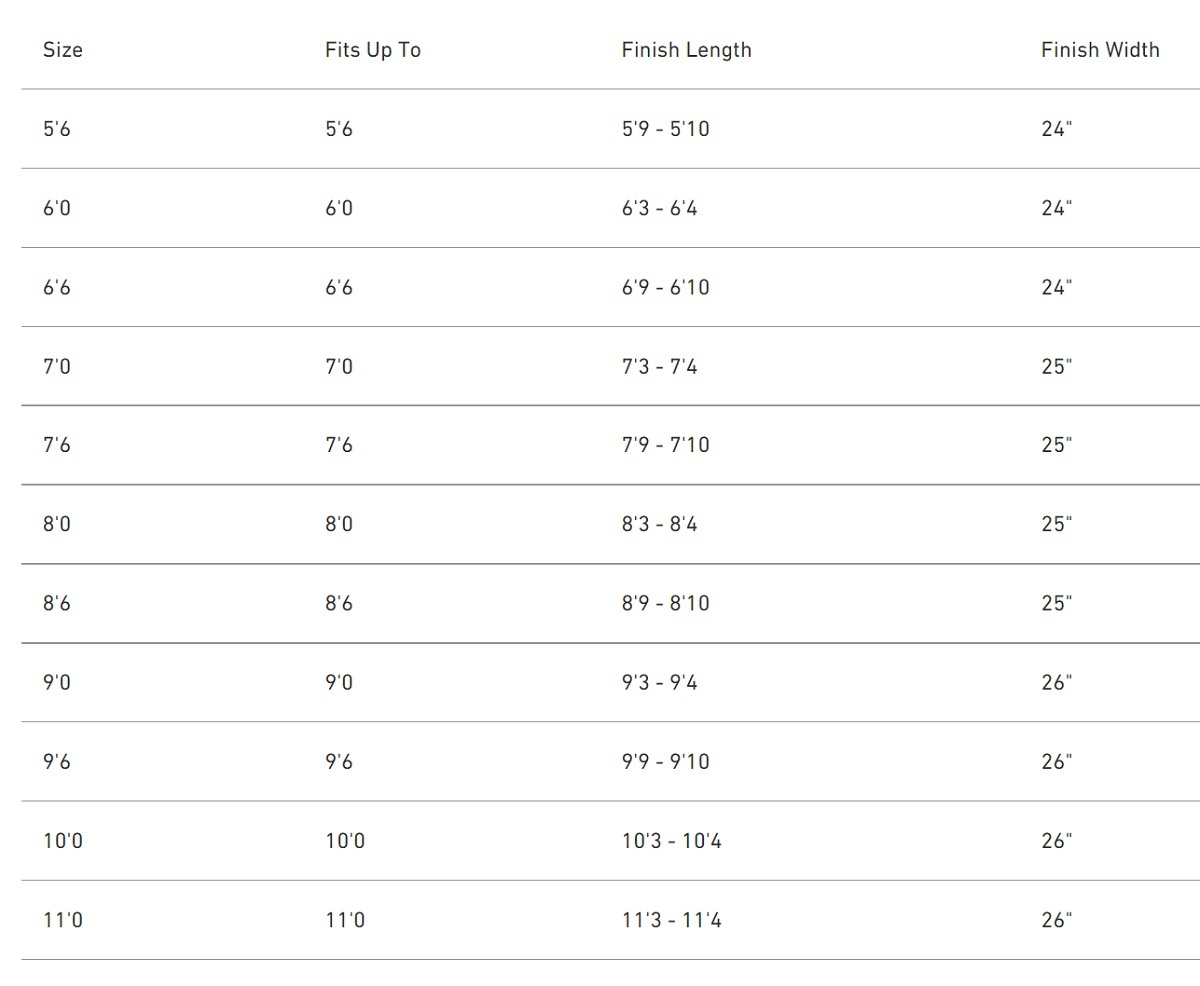Click finish width 26" for size 9'0
The image size is (1200, 986).
pyautogui.click(x=1056, y=682)
